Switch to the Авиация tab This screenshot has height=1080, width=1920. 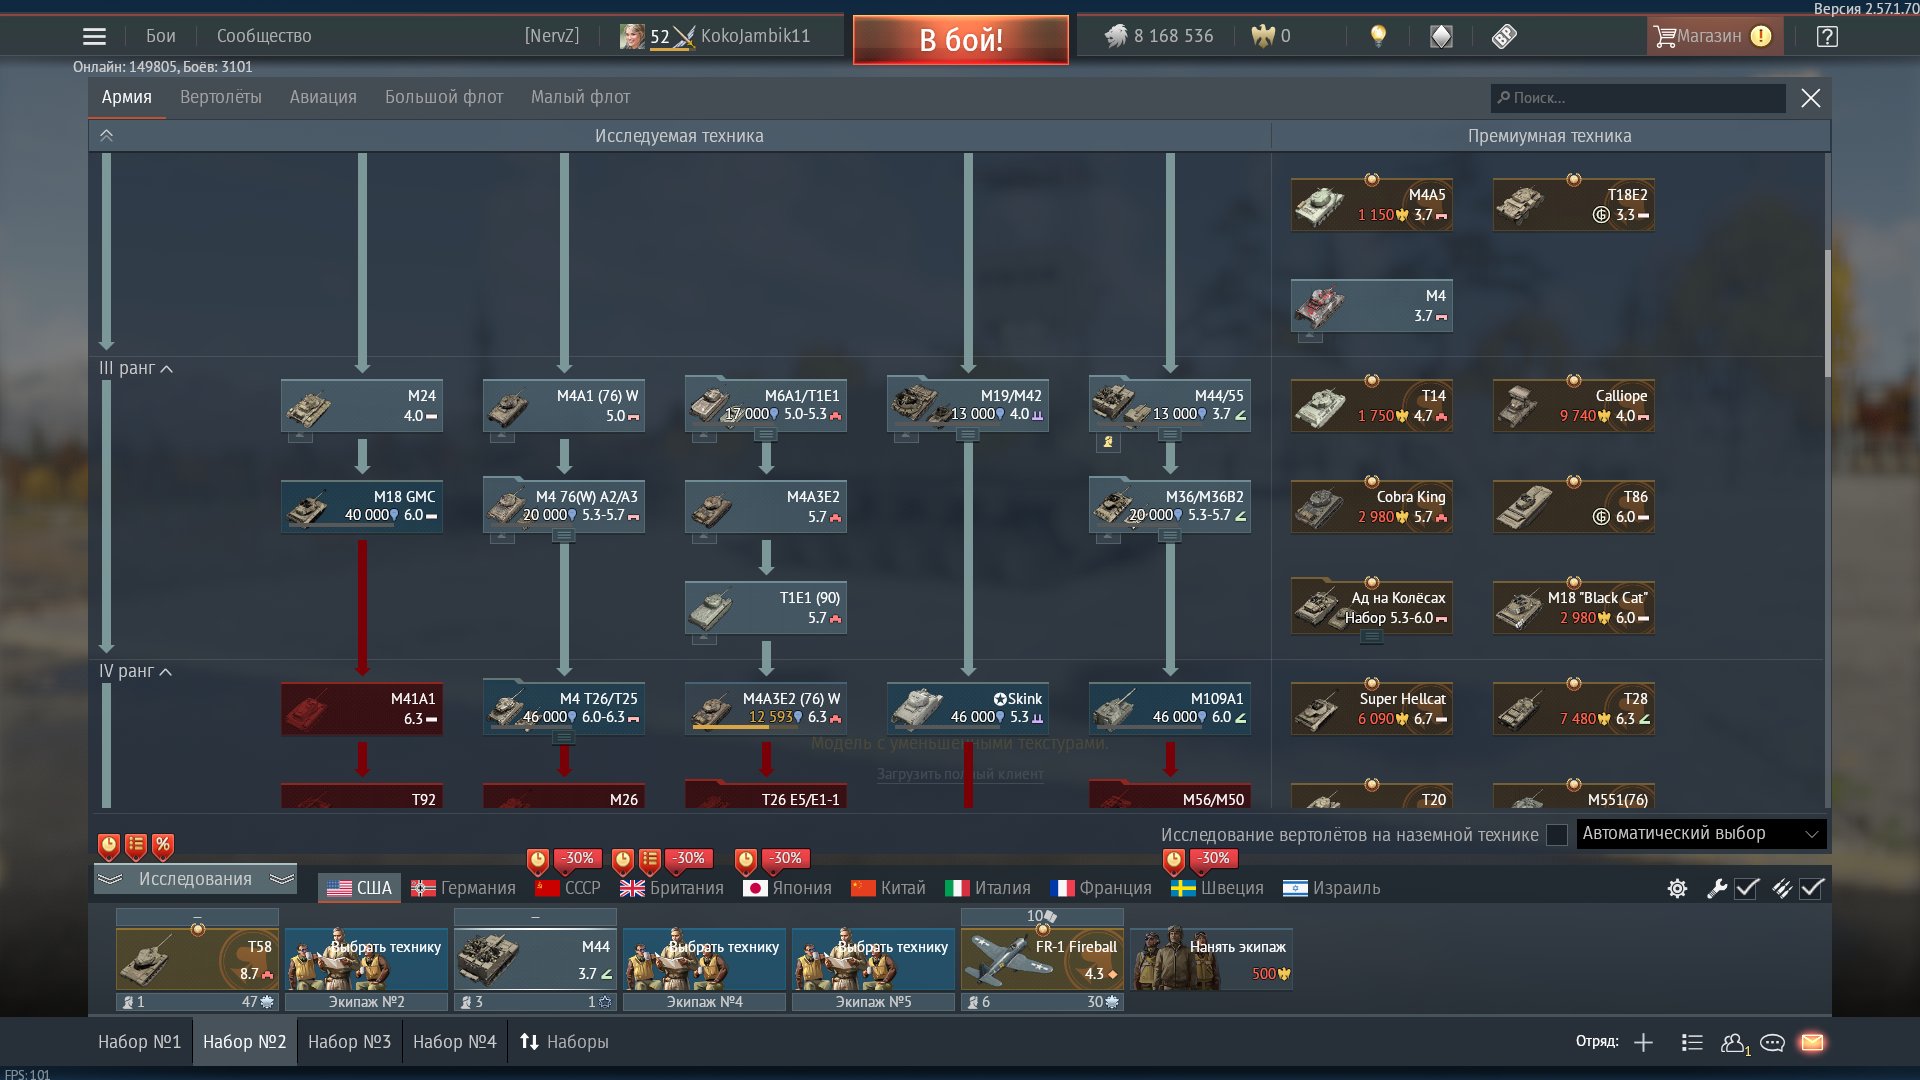[323, 98]
